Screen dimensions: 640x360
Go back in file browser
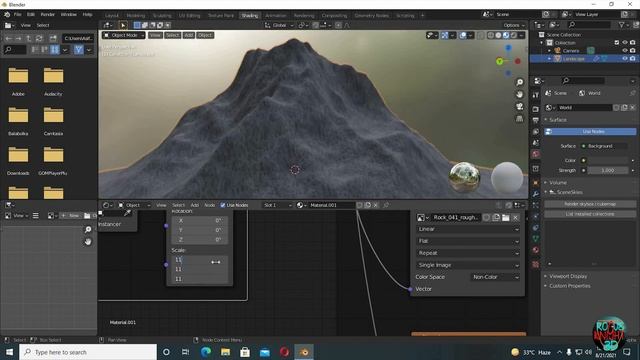[x=9, y=38]
